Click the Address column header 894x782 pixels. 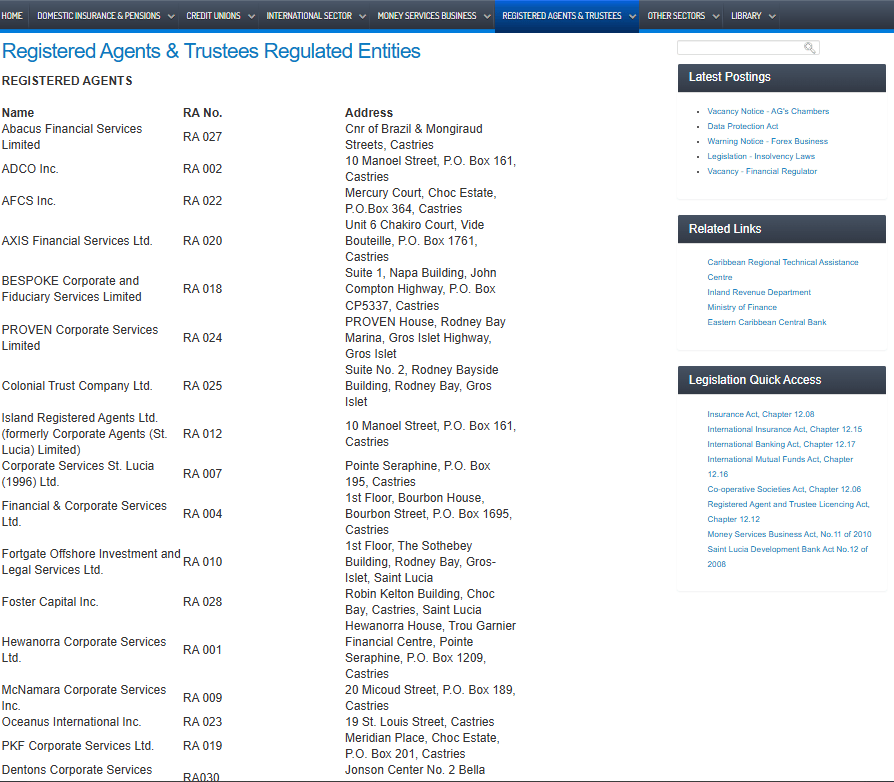(x=369, y=113)
